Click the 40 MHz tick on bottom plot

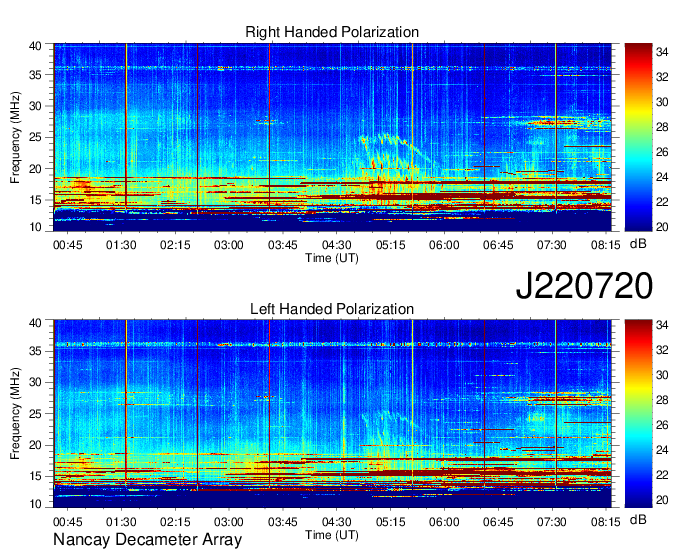pyautogui.click(x=35, y=323)
